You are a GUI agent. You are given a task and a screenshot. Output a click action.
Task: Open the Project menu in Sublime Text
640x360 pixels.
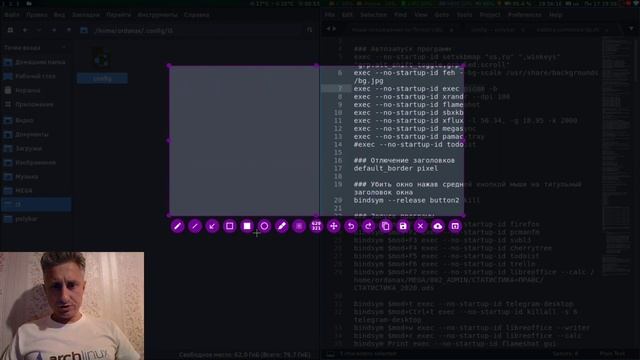click(x=490, y=15)
